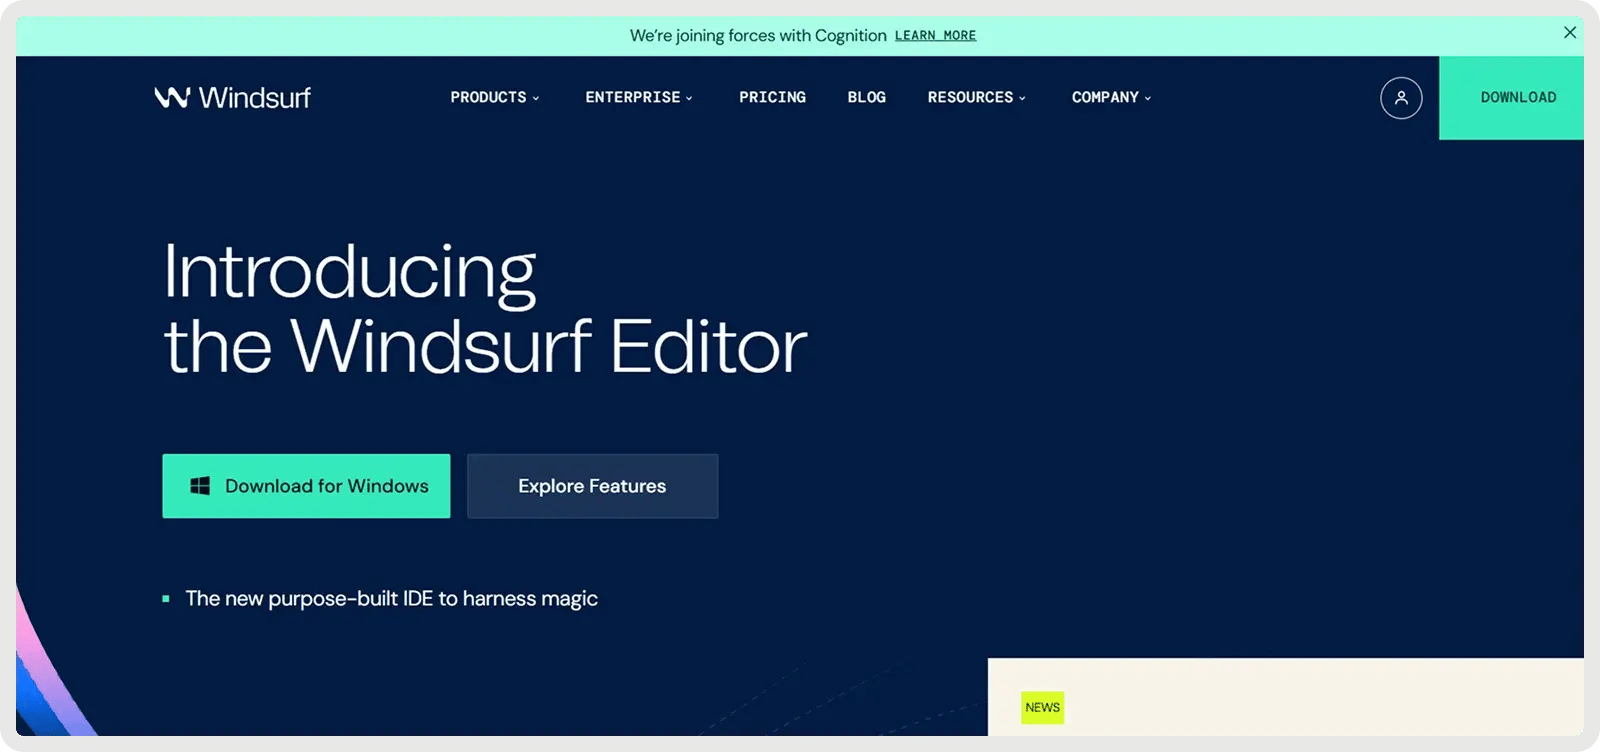
Task: Click 'We're joining forces with Cognition' text
Action: click(758, 36)
